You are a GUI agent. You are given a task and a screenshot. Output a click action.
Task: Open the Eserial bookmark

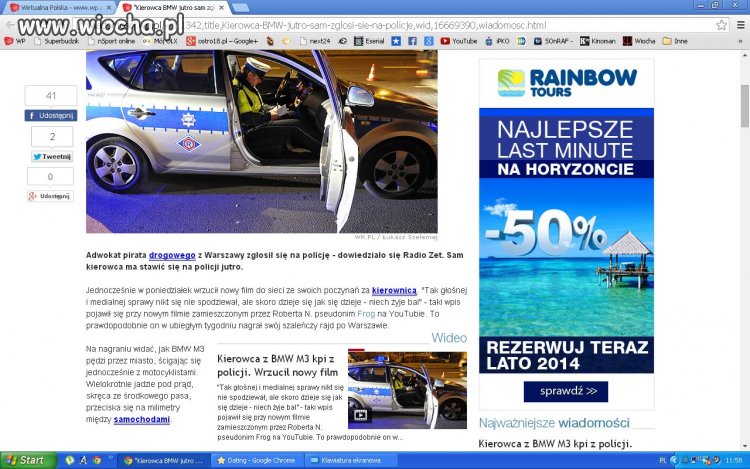click(369, 41)
